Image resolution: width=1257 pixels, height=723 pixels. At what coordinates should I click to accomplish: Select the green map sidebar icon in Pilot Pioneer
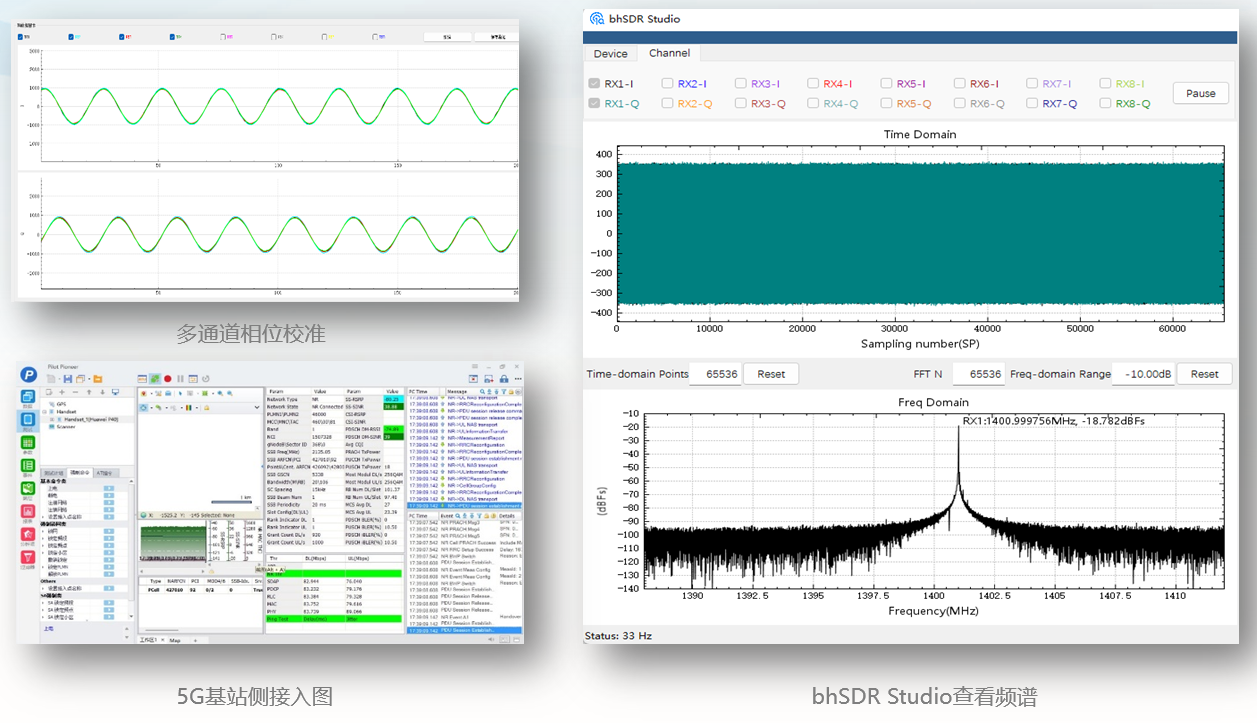click(x=28, y=488)
